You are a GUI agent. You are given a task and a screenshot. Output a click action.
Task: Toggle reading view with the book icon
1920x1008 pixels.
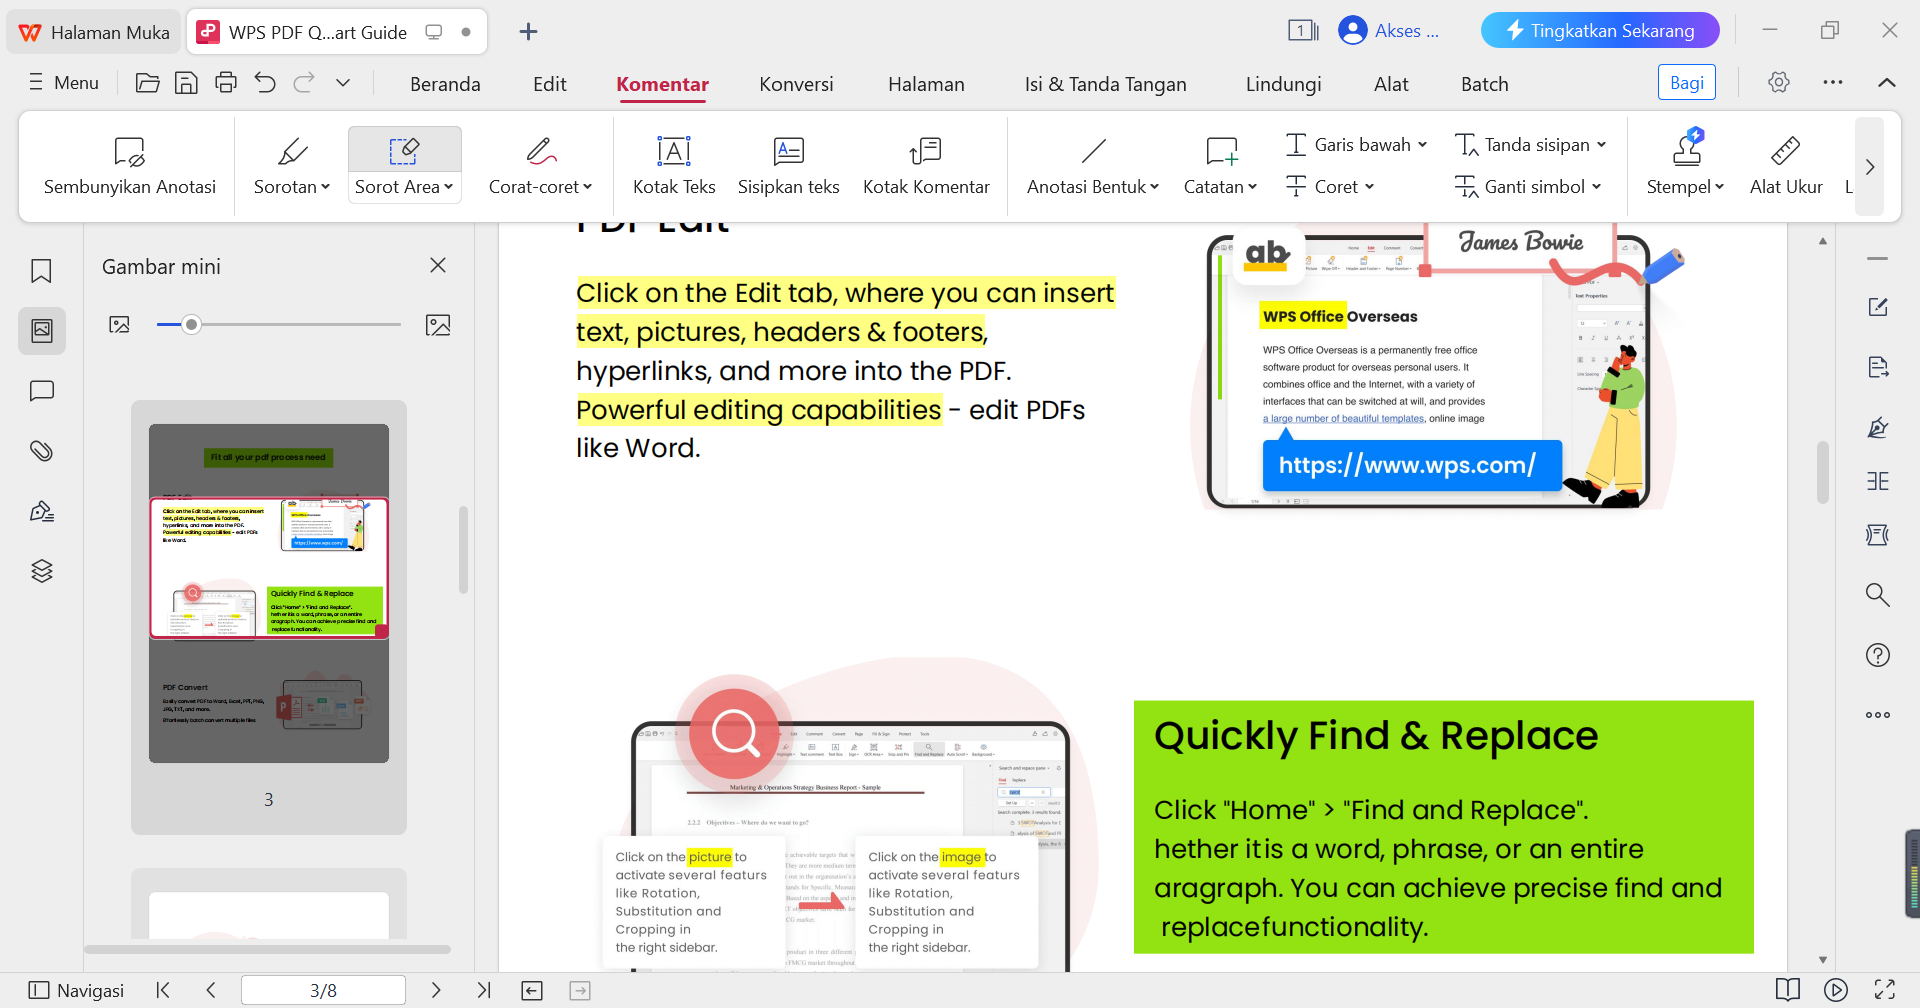(1788, 990)
